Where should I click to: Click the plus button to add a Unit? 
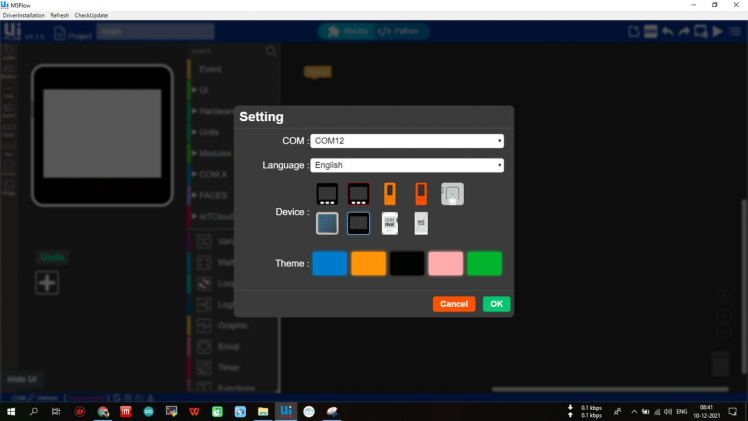coord(47,283)
